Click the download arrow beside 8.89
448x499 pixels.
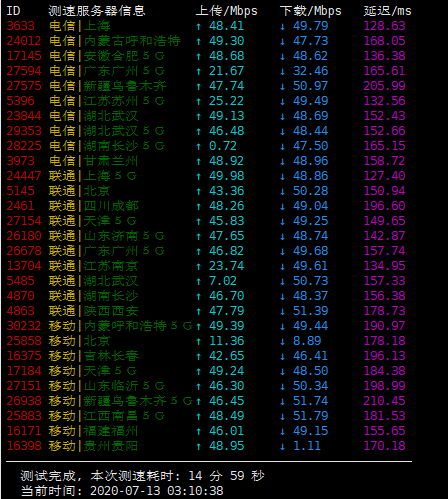tap(283, 341)
